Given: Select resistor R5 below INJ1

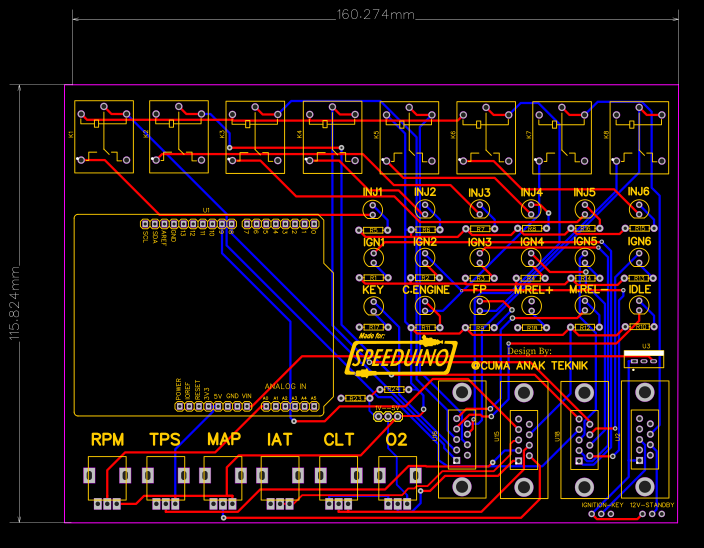Looking at the screenshot, I should point(373,230).
